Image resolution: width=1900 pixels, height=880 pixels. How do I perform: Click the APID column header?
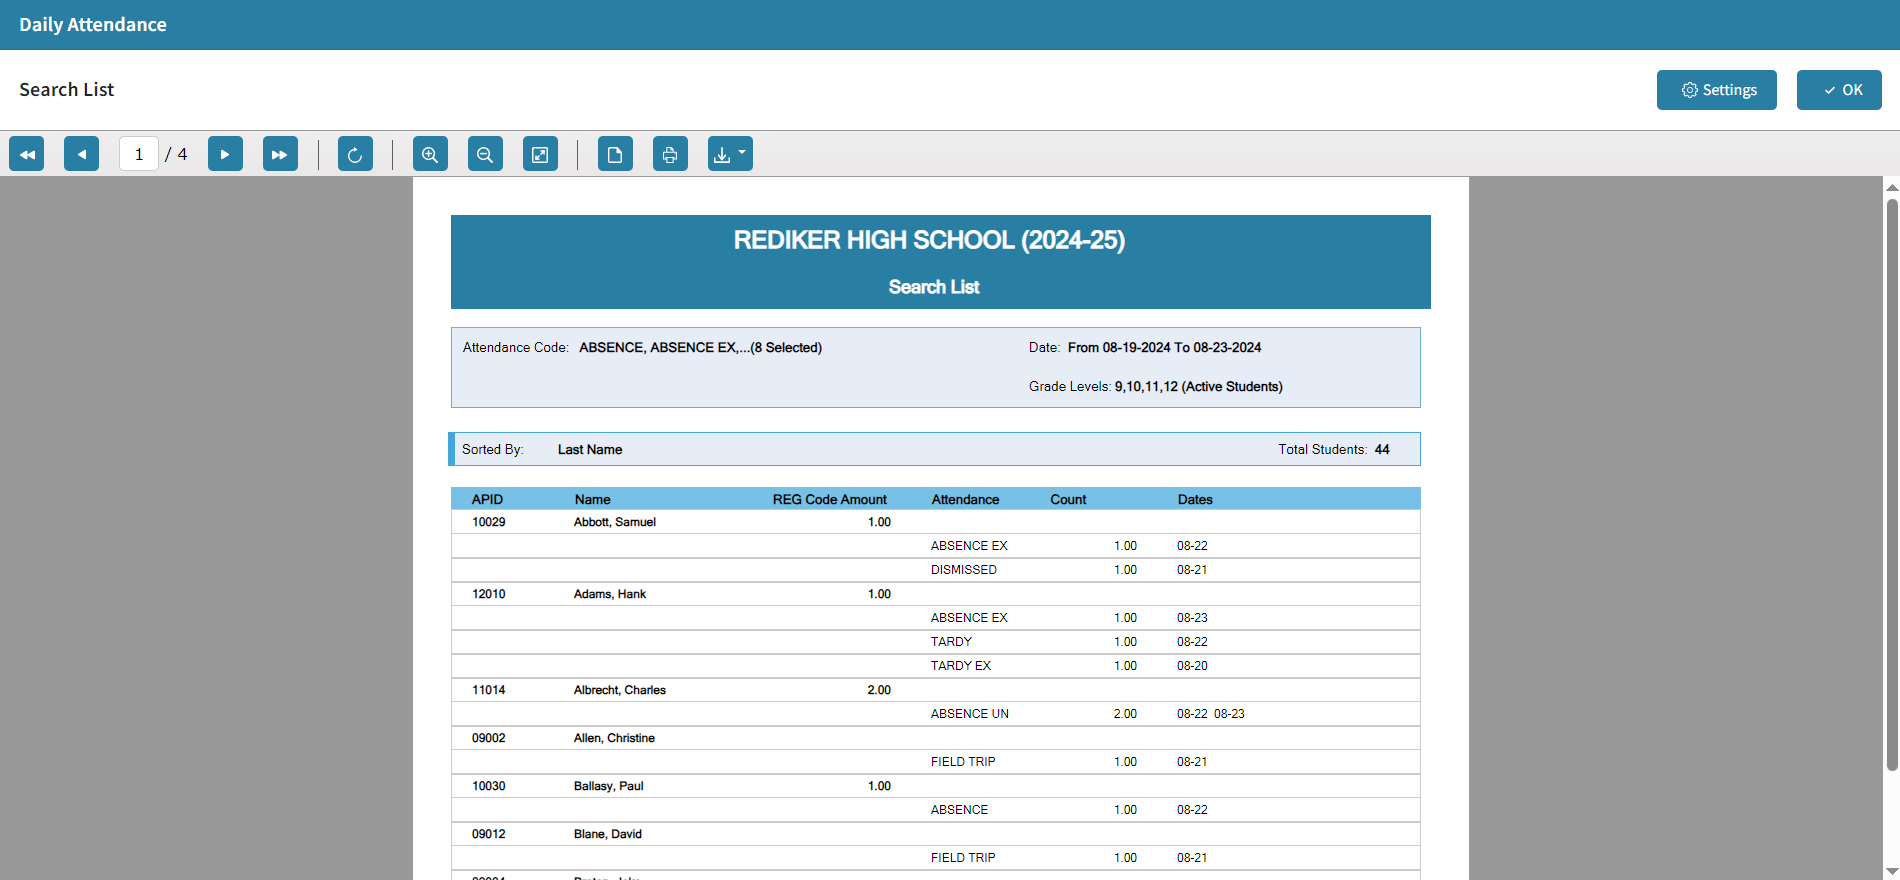pyautogui.click(x=488, y=499)
